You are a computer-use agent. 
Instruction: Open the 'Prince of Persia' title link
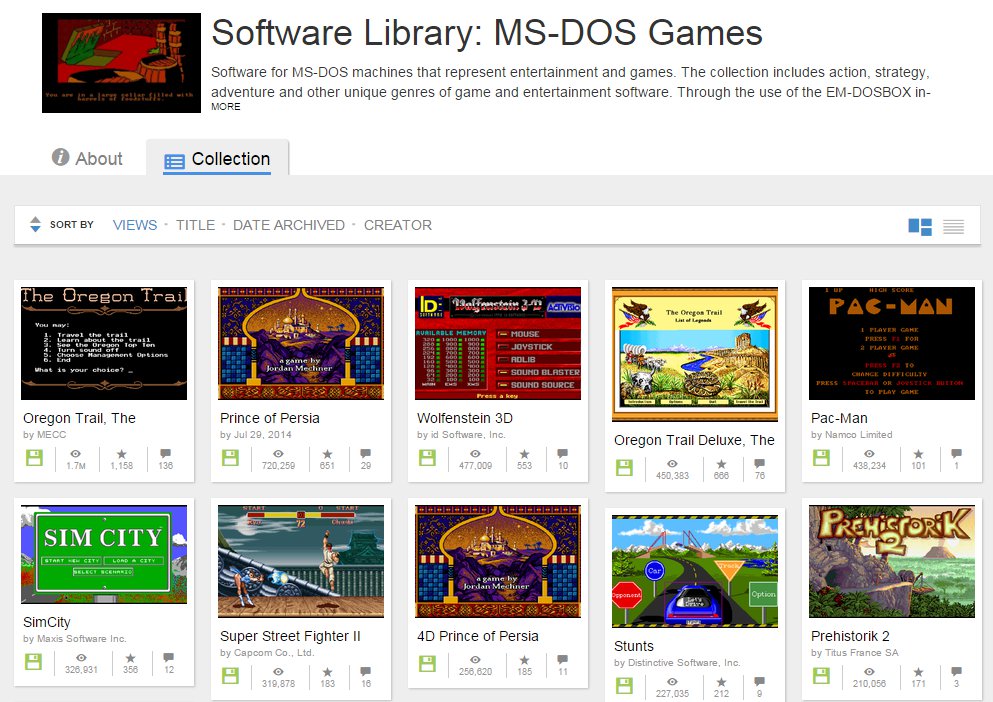click(270, 418)
